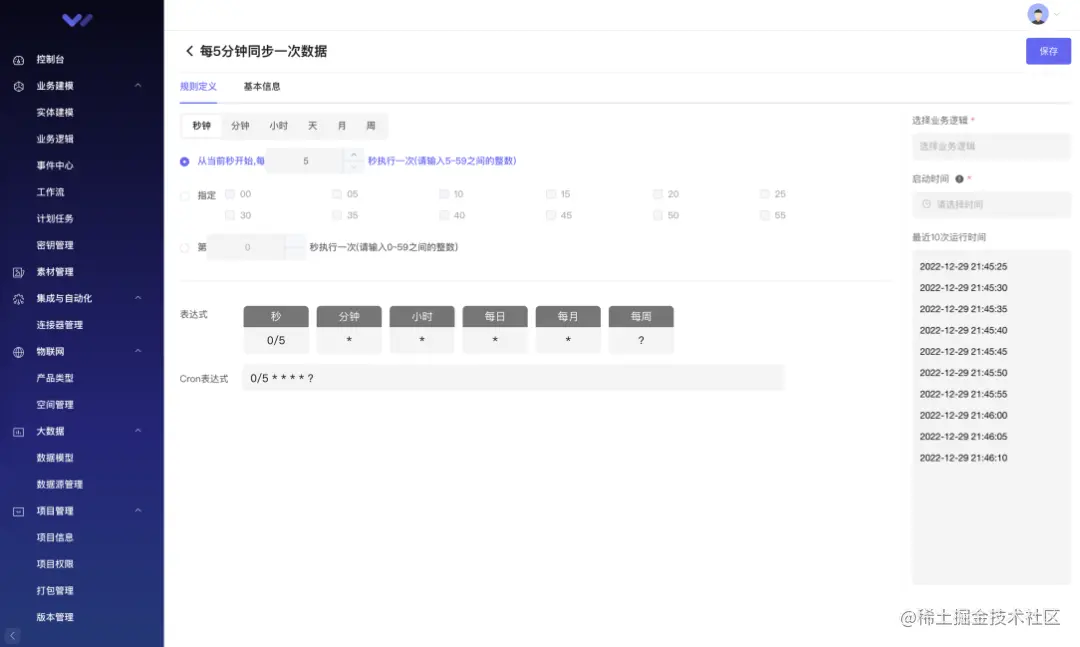This screenshot has height=647, width=1080.
Task: Select the 第 N 秒执行一次 radio option
Action: [x=185, y=247]
